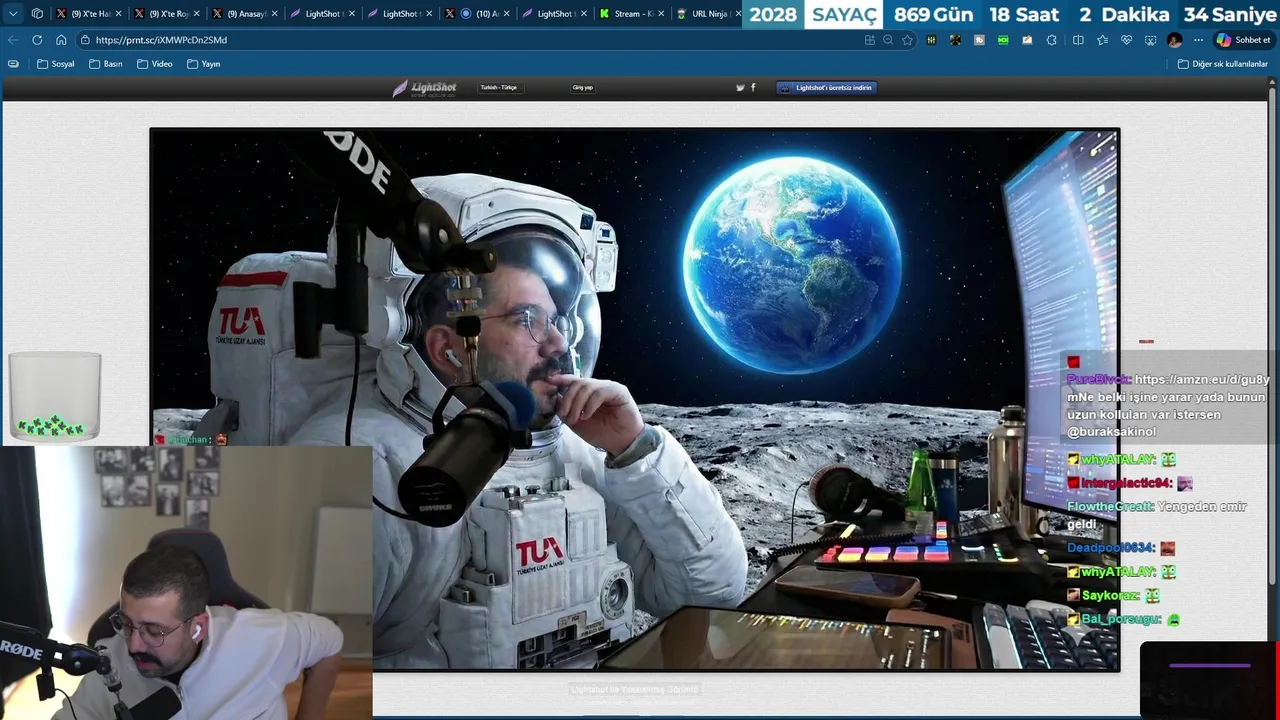Open the Yayın bookmarks folder

pos(204,64)
